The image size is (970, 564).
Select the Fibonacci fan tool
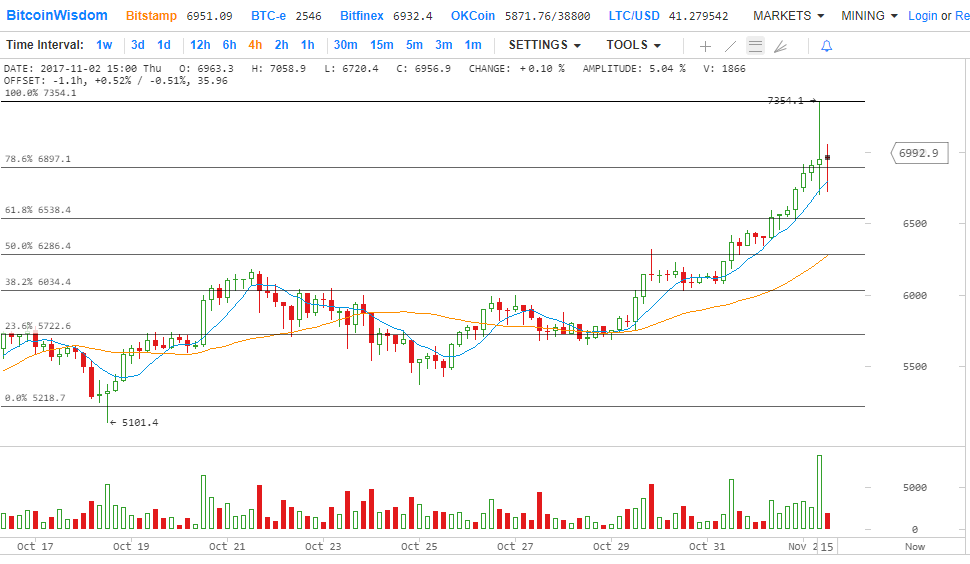(780, 46)
